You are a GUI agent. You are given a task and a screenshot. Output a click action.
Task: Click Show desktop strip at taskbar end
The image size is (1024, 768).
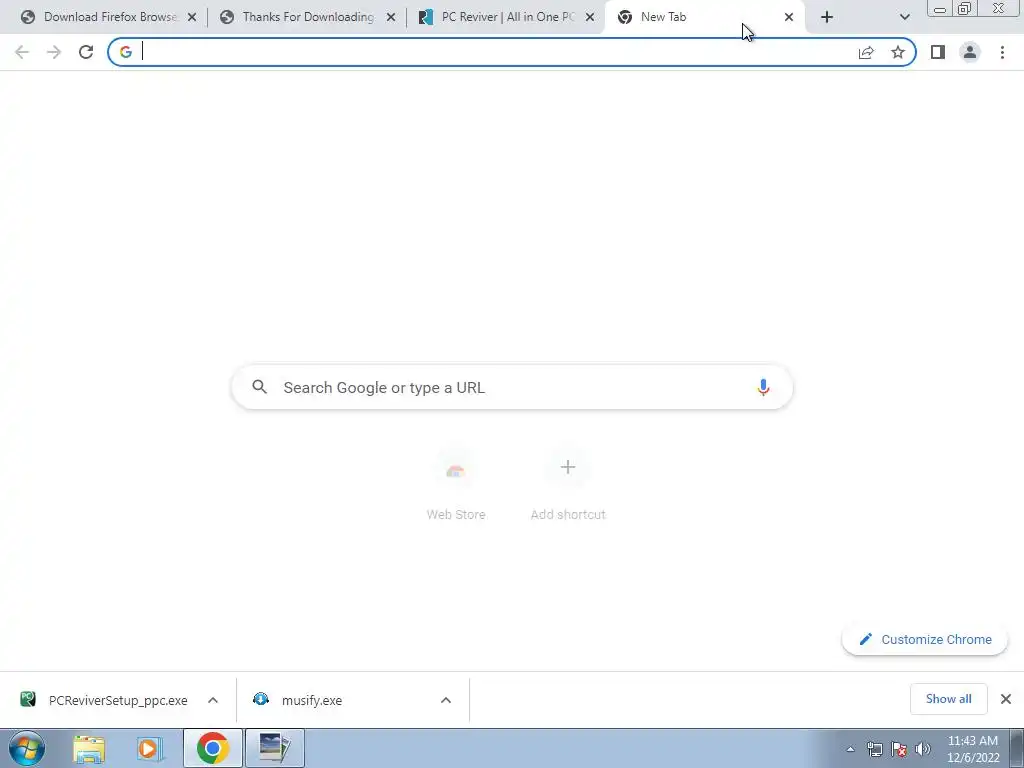point(1017,748)
